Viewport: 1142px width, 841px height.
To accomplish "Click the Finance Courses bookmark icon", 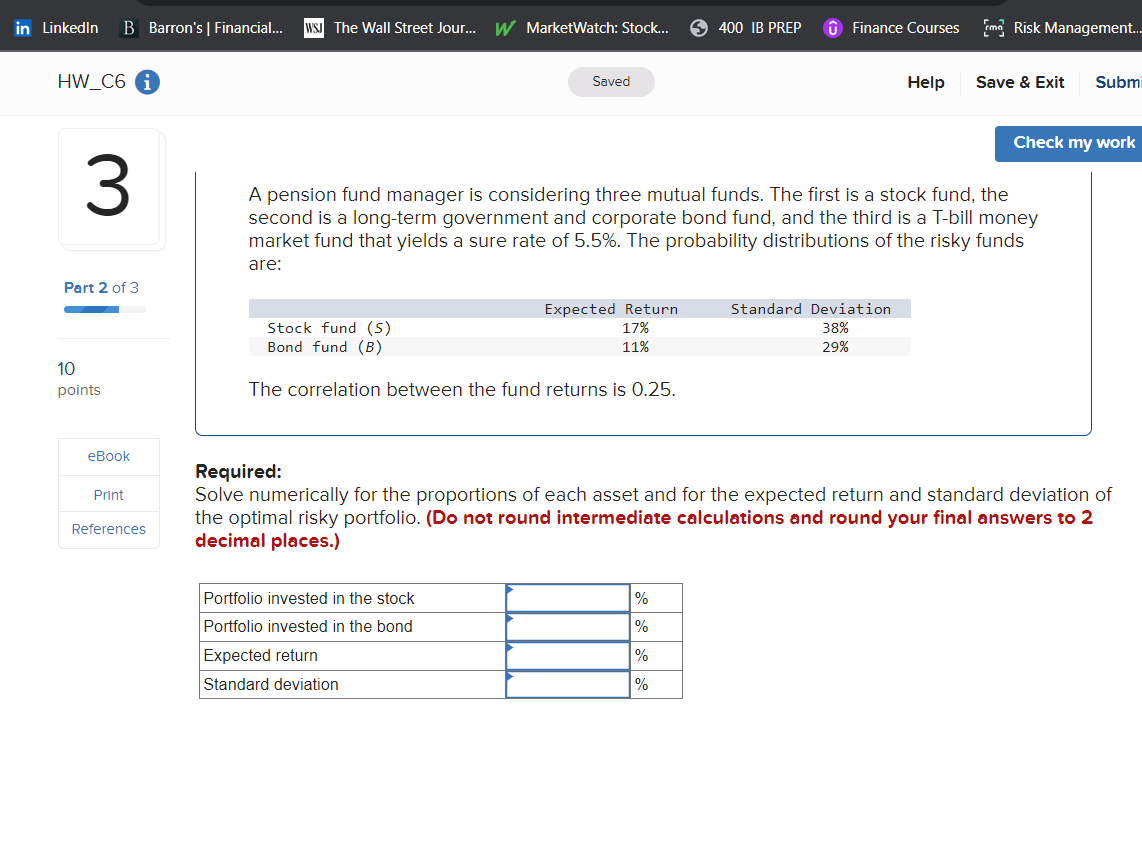I will pos(832,27).
